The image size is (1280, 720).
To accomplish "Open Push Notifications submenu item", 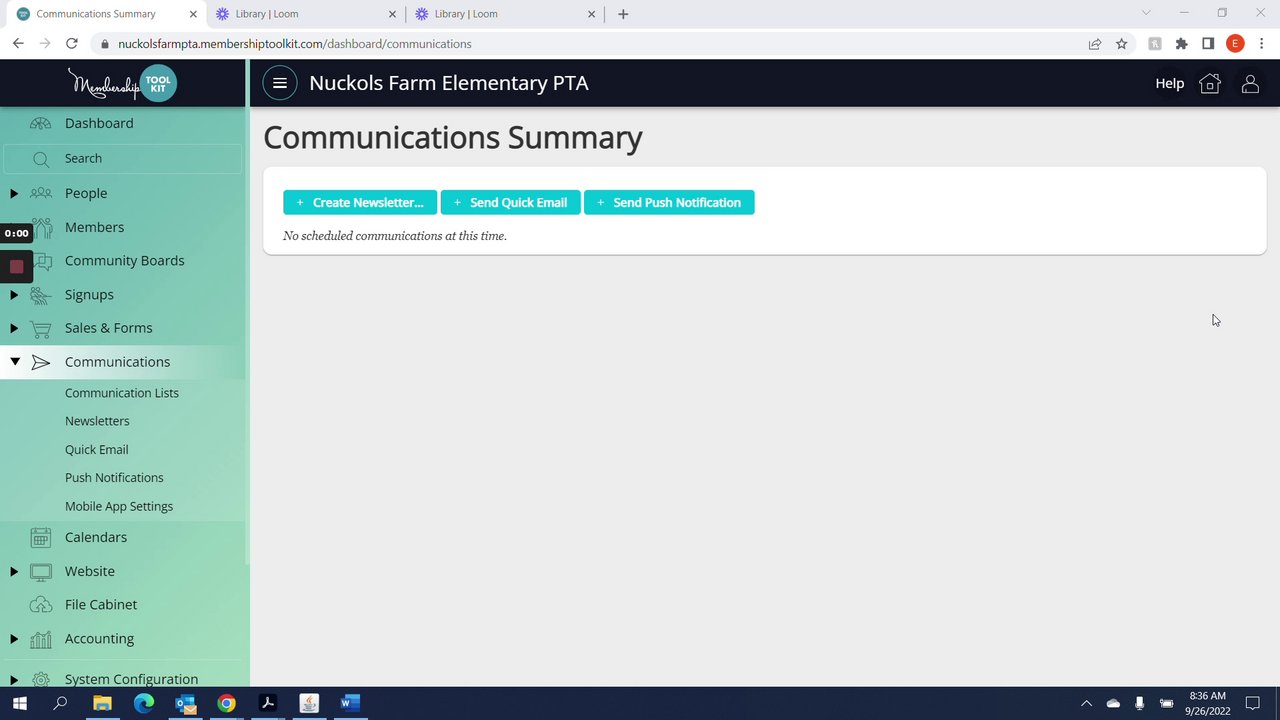I will (x=114, y=478).
